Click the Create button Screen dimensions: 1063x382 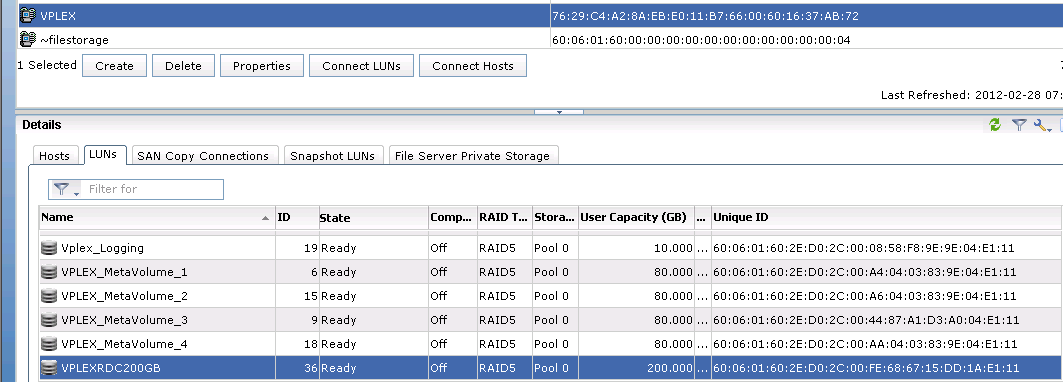click(114, 66)
